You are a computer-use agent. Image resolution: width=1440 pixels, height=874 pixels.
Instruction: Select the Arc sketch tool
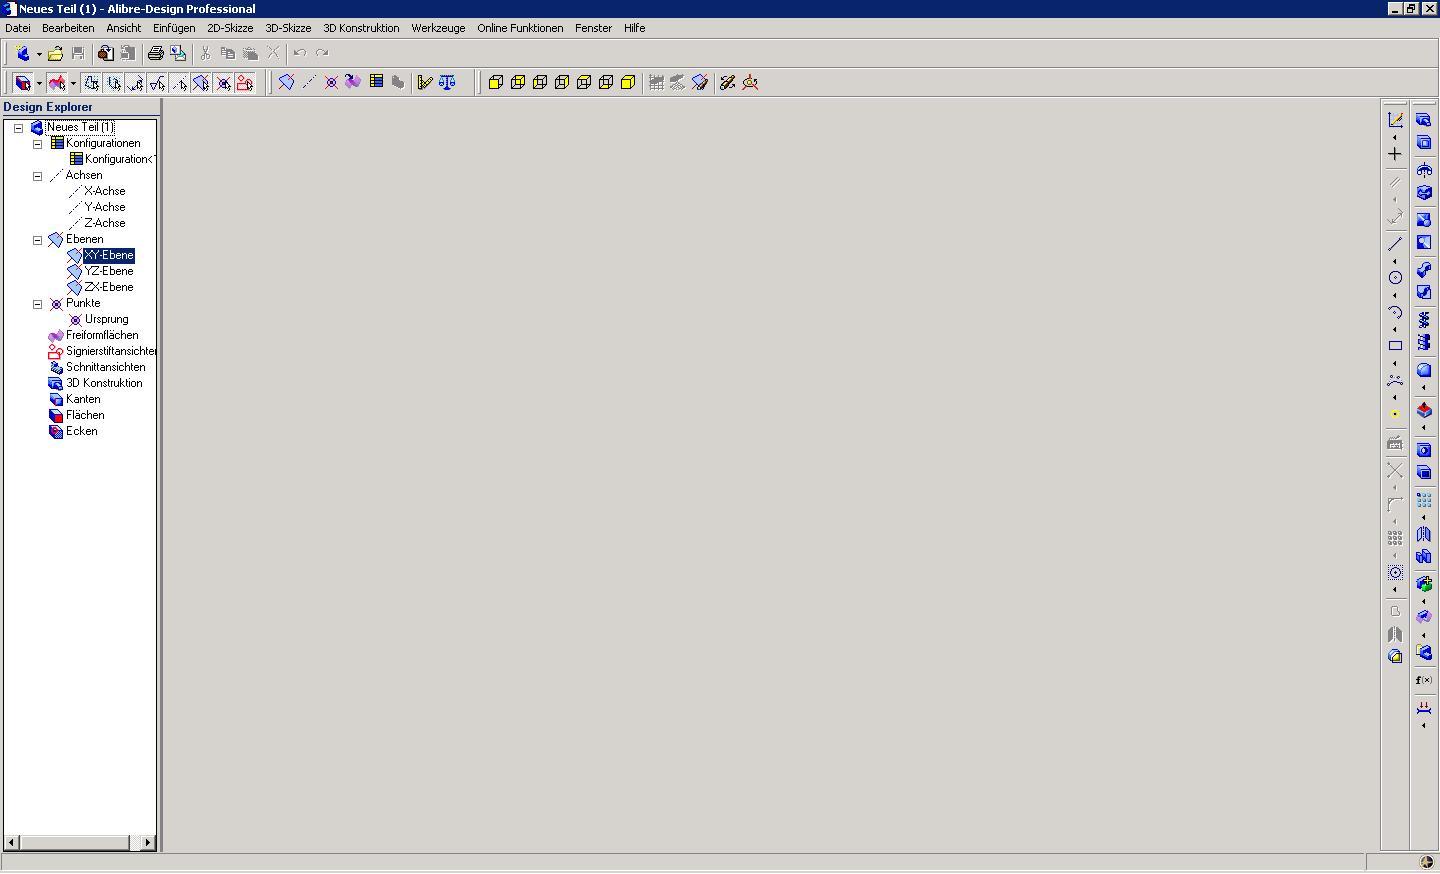[x=1395, y=312]
